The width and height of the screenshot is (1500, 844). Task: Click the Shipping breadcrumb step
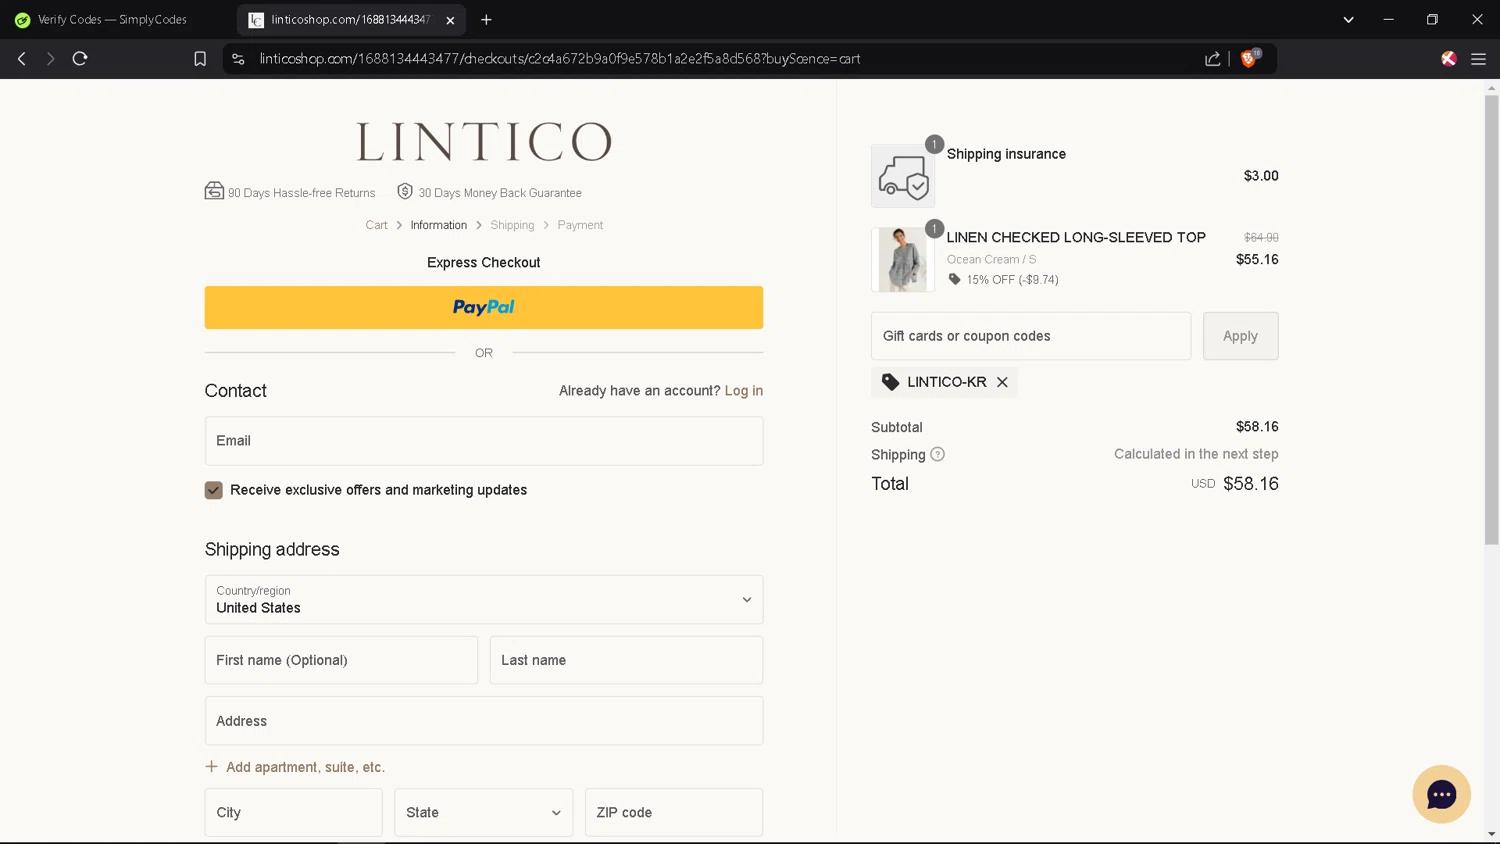pyautogui.click(x=512, y=225)
